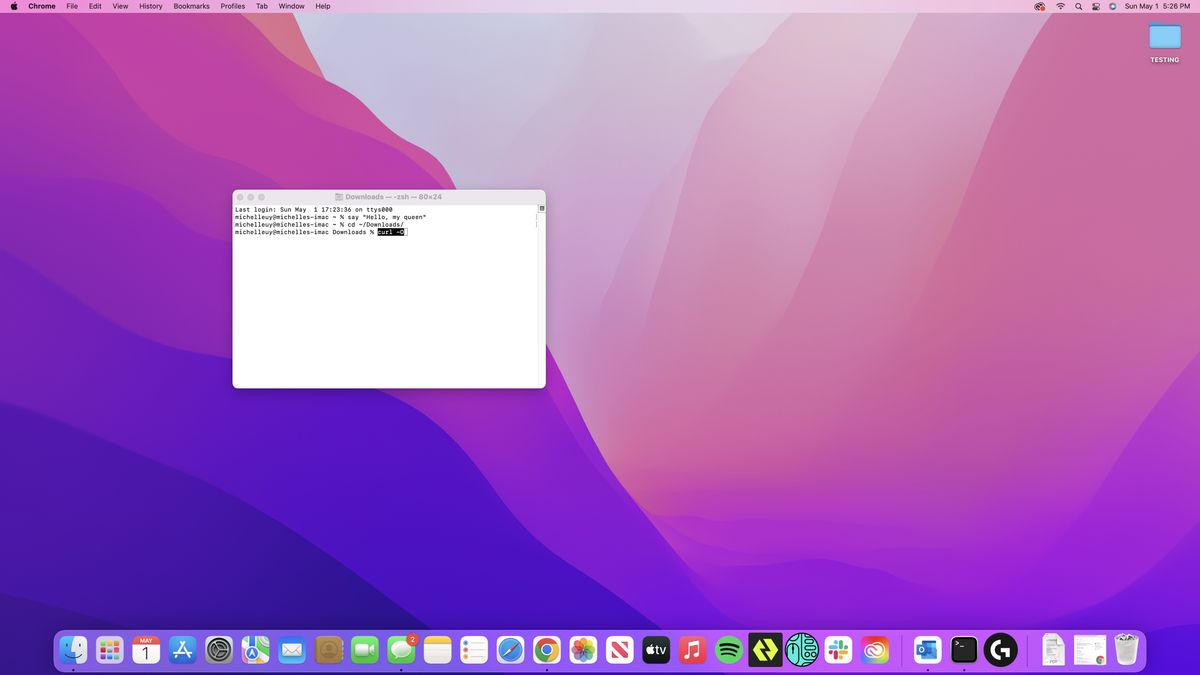
Task: Open Apple News in the Dock
Action: (x=619, y=650)
